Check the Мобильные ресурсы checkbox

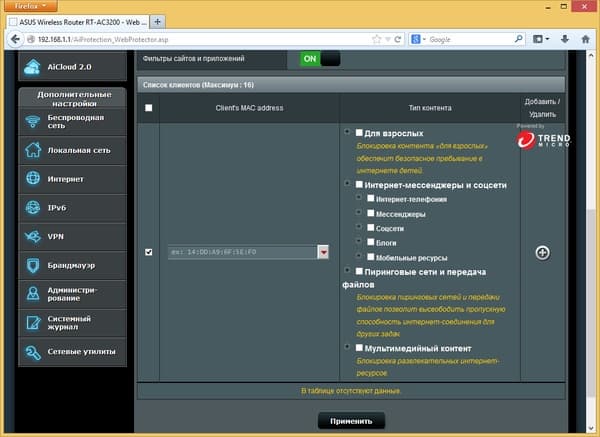(370, 257)
